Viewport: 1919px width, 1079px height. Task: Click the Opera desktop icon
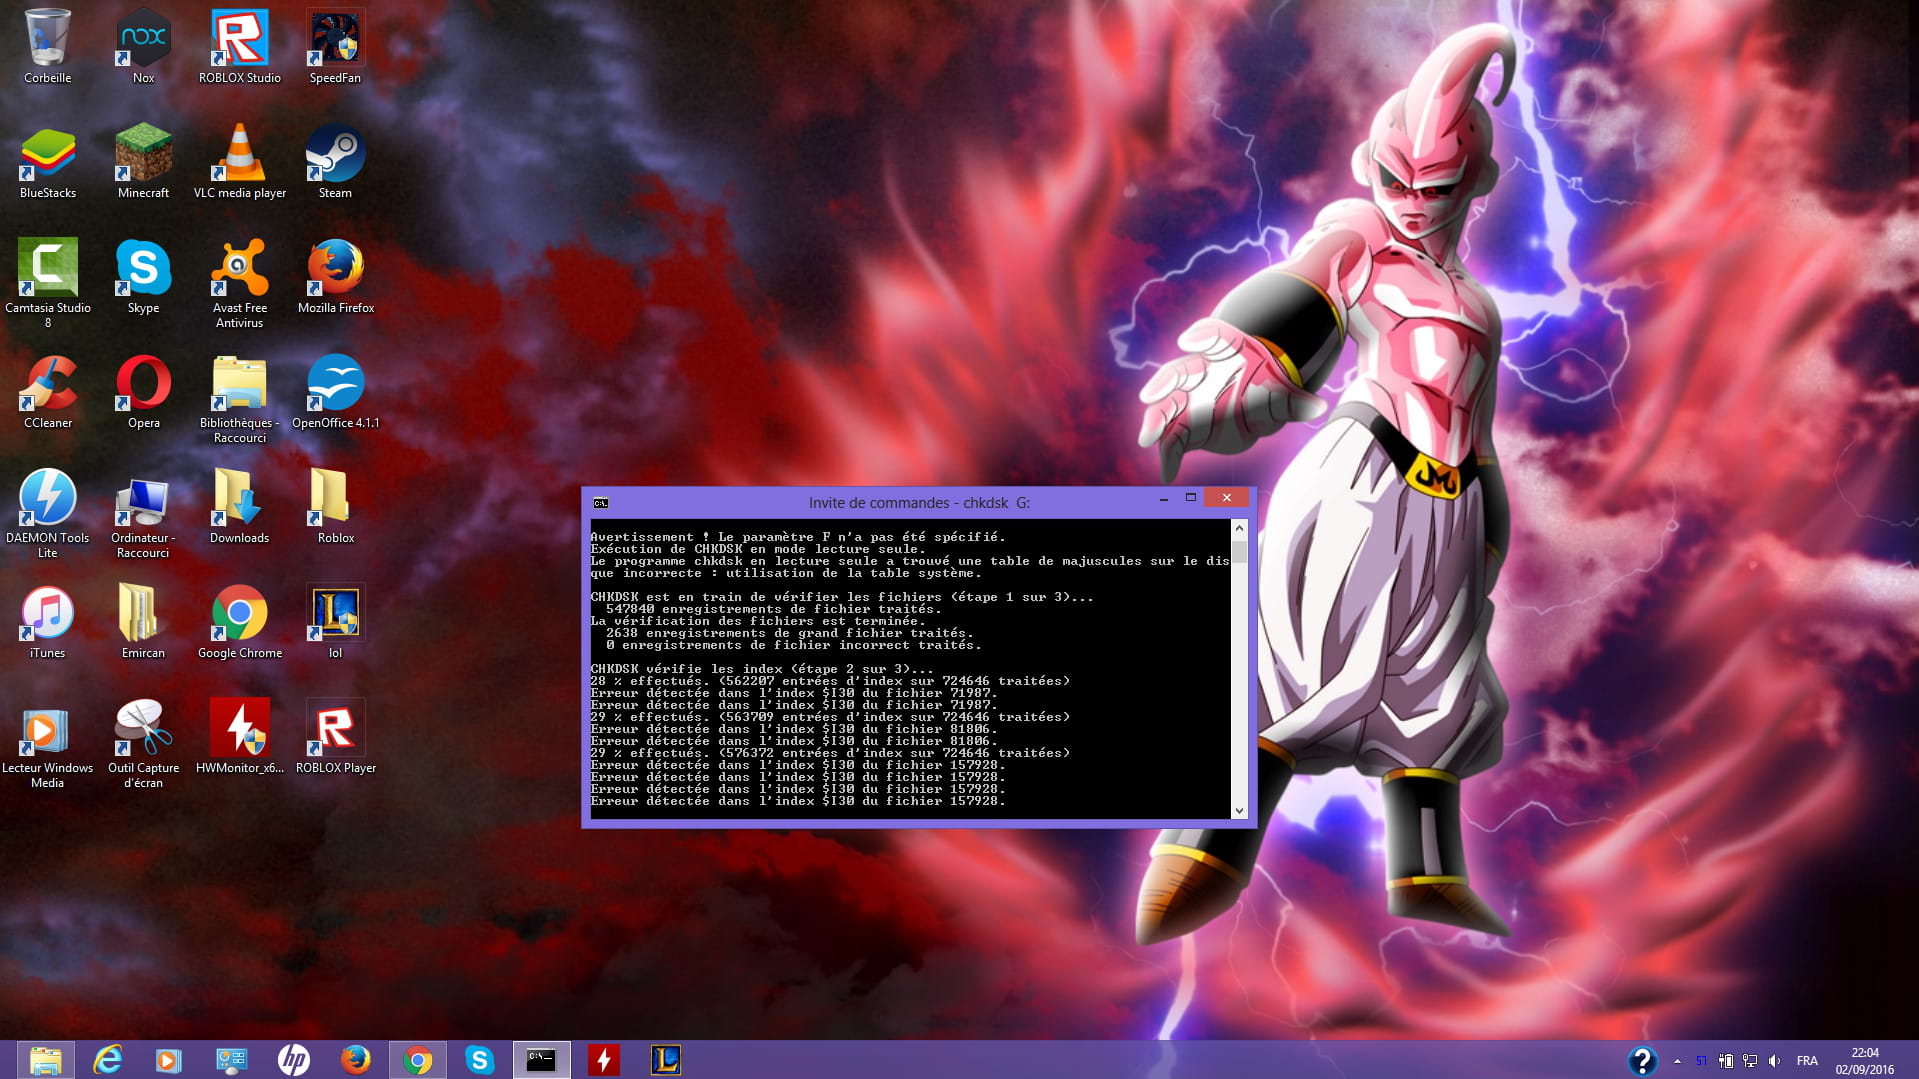click(x=143, y=391)
